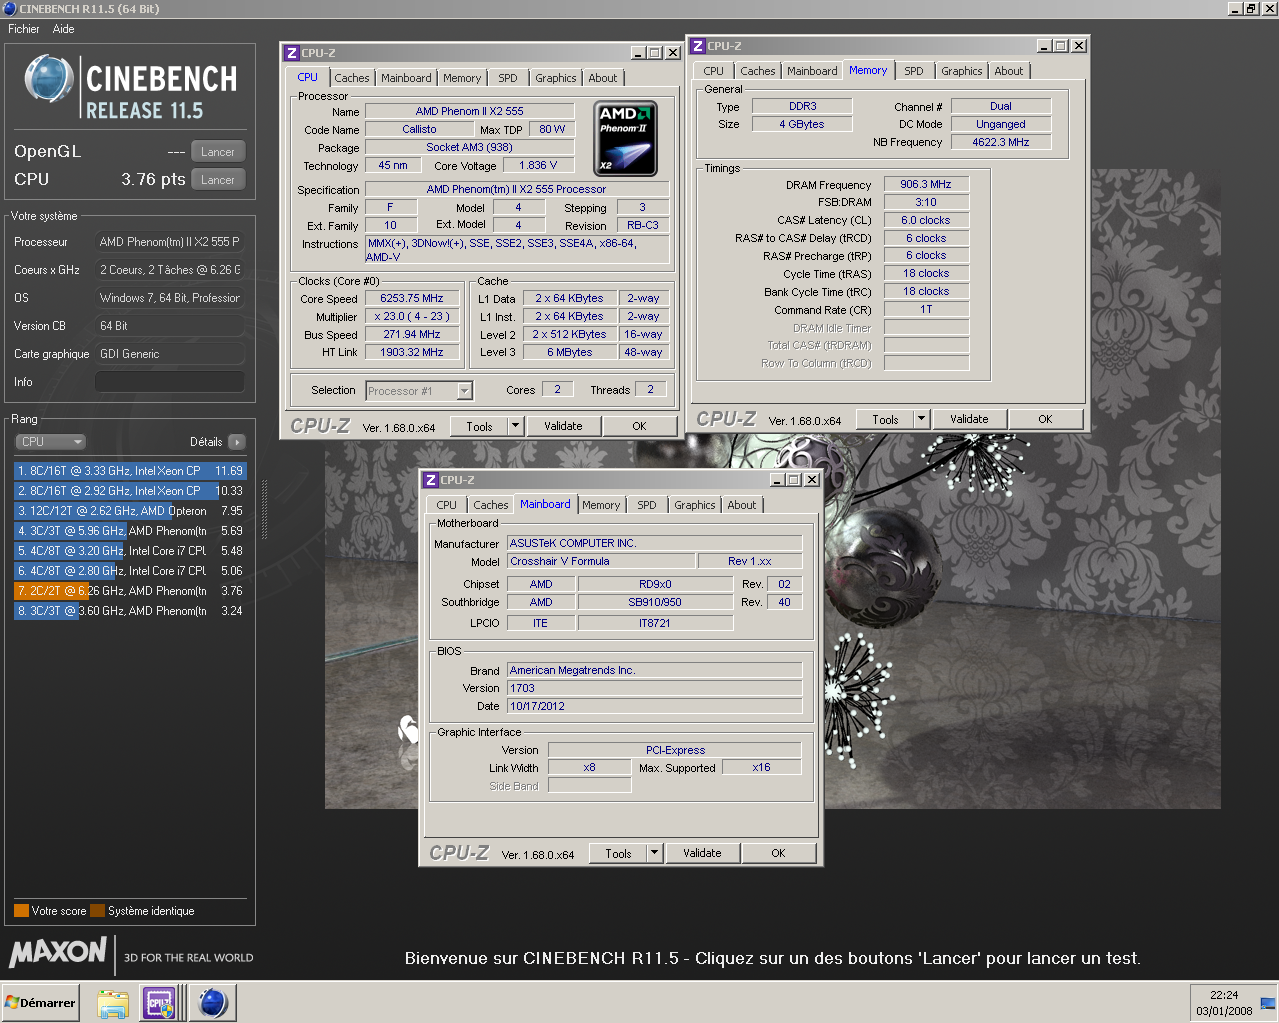Click Validate in Memory window
This screenshot has width=1279, height=1023.
(969, 419)
